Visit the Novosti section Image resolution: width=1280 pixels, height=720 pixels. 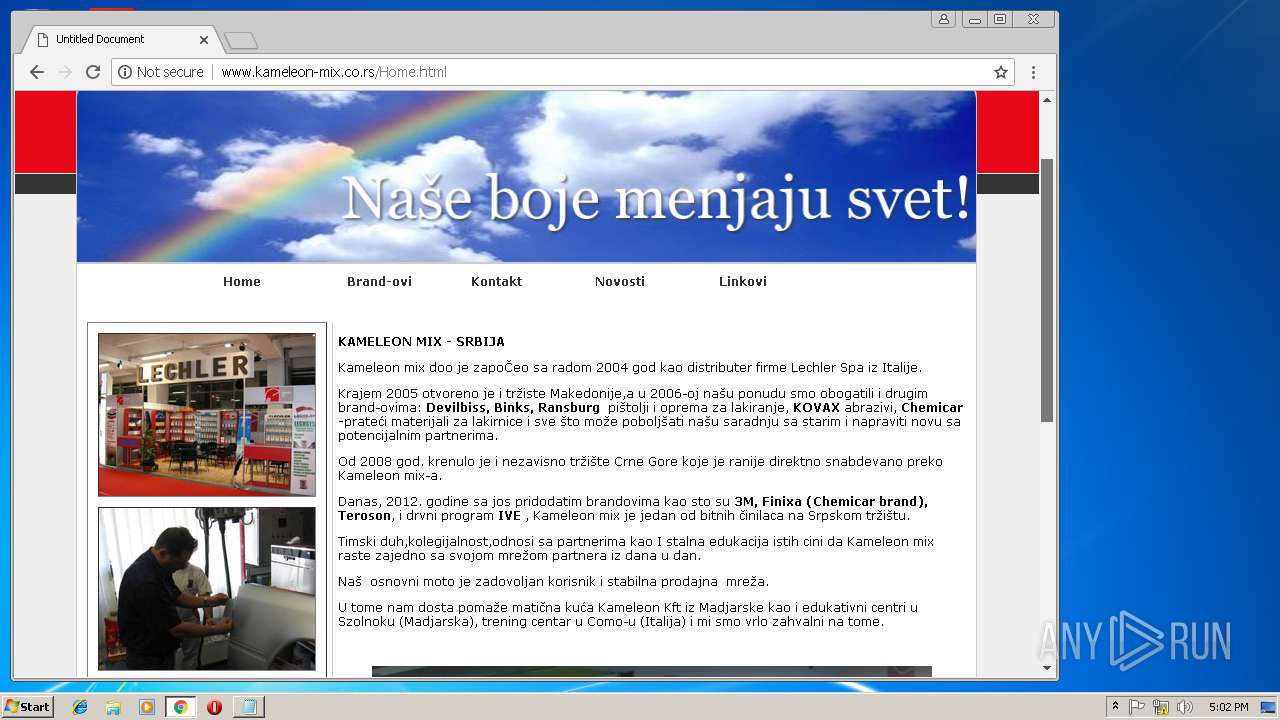620,282
